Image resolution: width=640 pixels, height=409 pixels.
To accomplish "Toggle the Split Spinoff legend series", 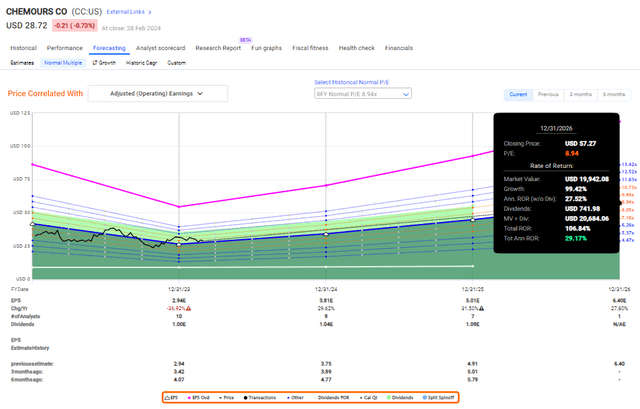I will (438, 398).
